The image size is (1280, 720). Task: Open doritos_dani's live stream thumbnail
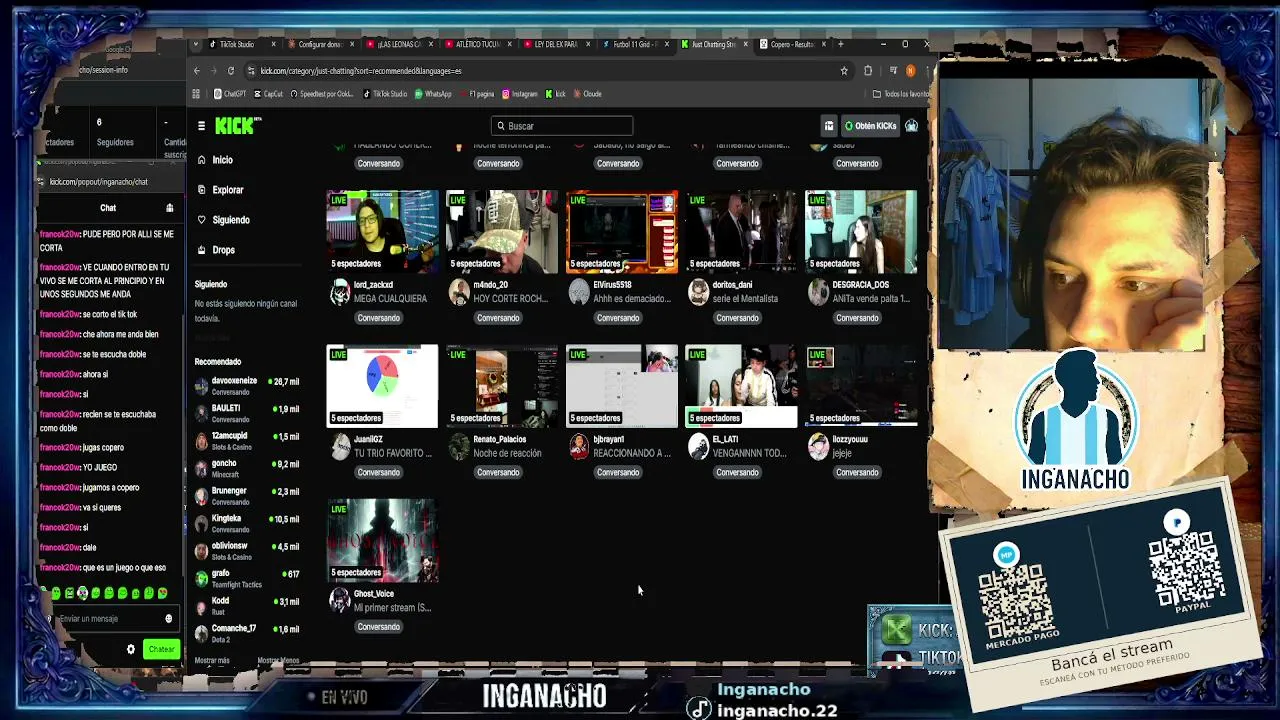click(x=741, y=232)
